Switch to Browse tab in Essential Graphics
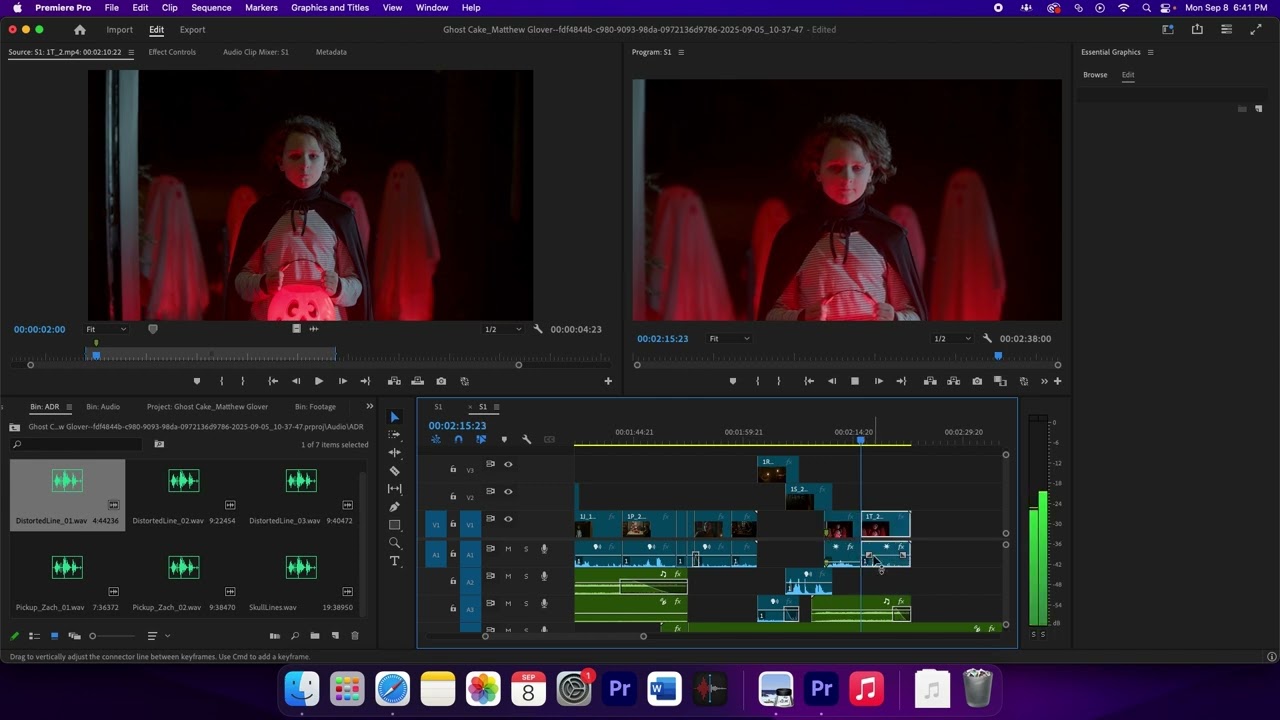This screenshot has height=720, width=1280. pyautogui.click(x=1095, y=75)
